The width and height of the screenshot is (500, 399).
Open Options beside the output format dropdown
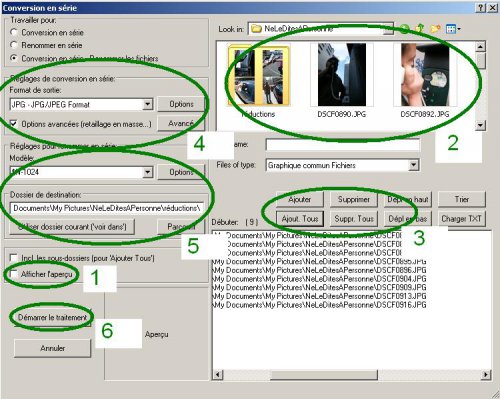[x=181, y=104]
